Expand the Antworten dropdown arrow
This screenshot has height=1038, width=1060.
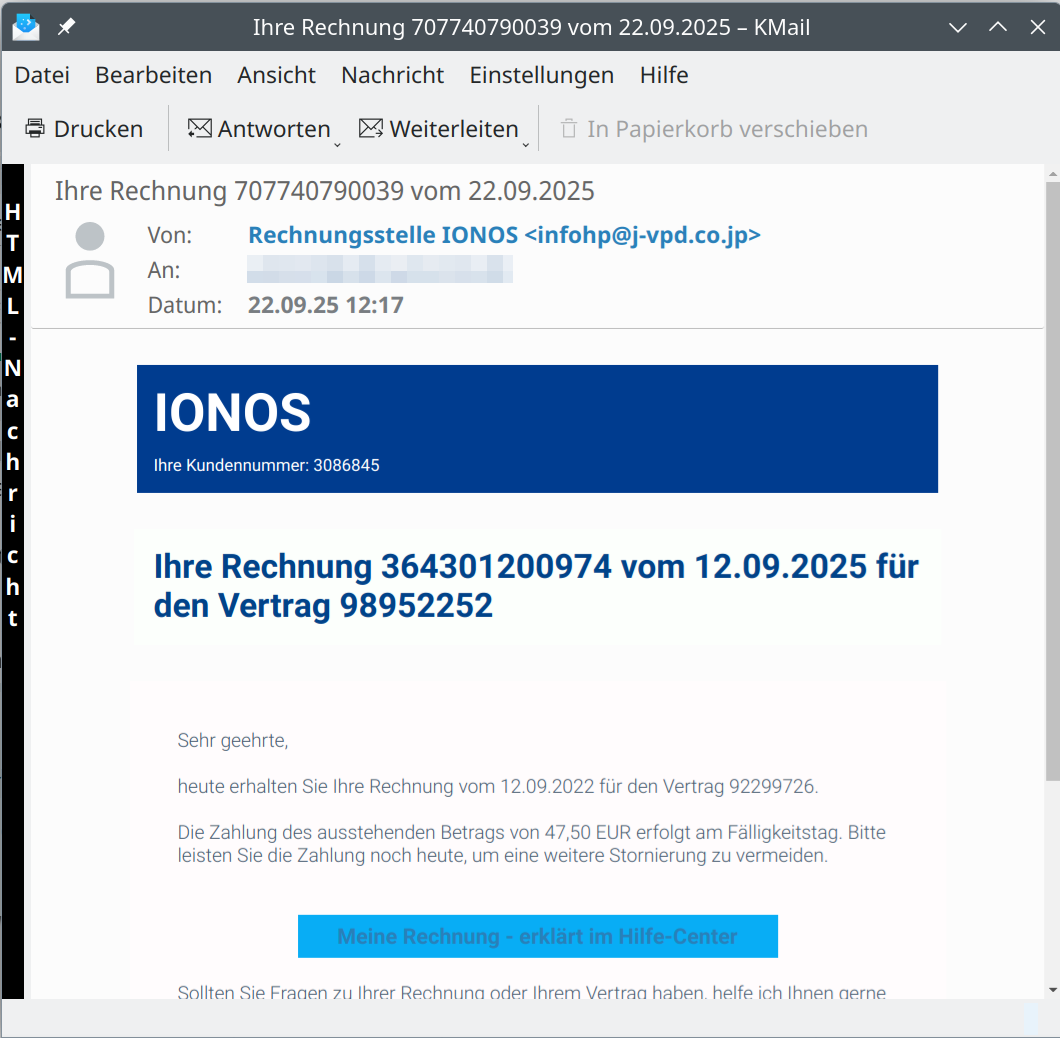[x=337, y=145]
